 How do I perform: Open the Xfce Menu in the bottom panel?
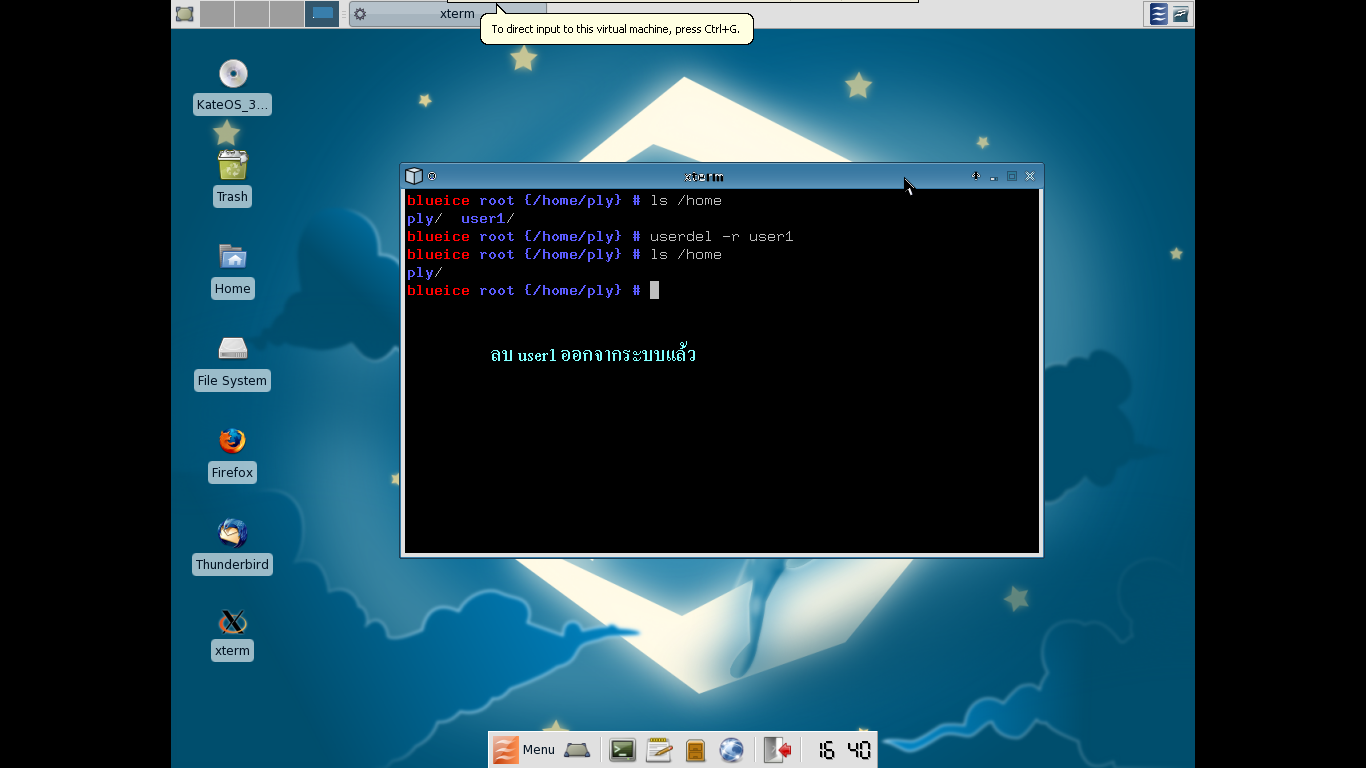(x=524, y=750)
